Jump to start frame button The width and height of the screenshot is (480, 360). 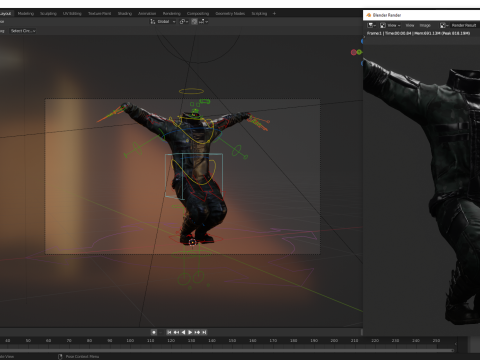[x=169, y=332]
